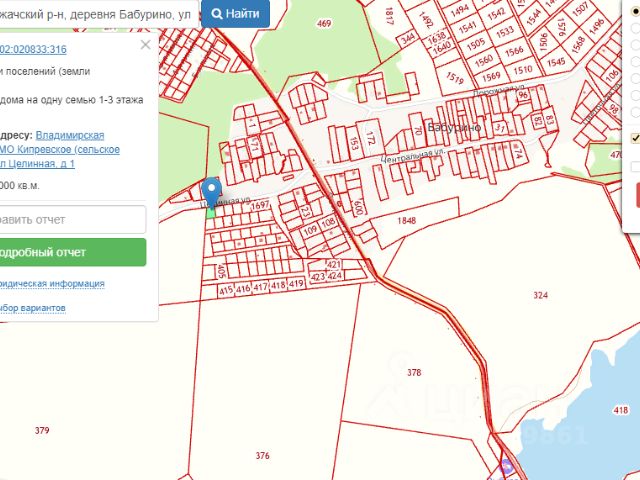Open the подбор вариантов link

pos(33,308)
